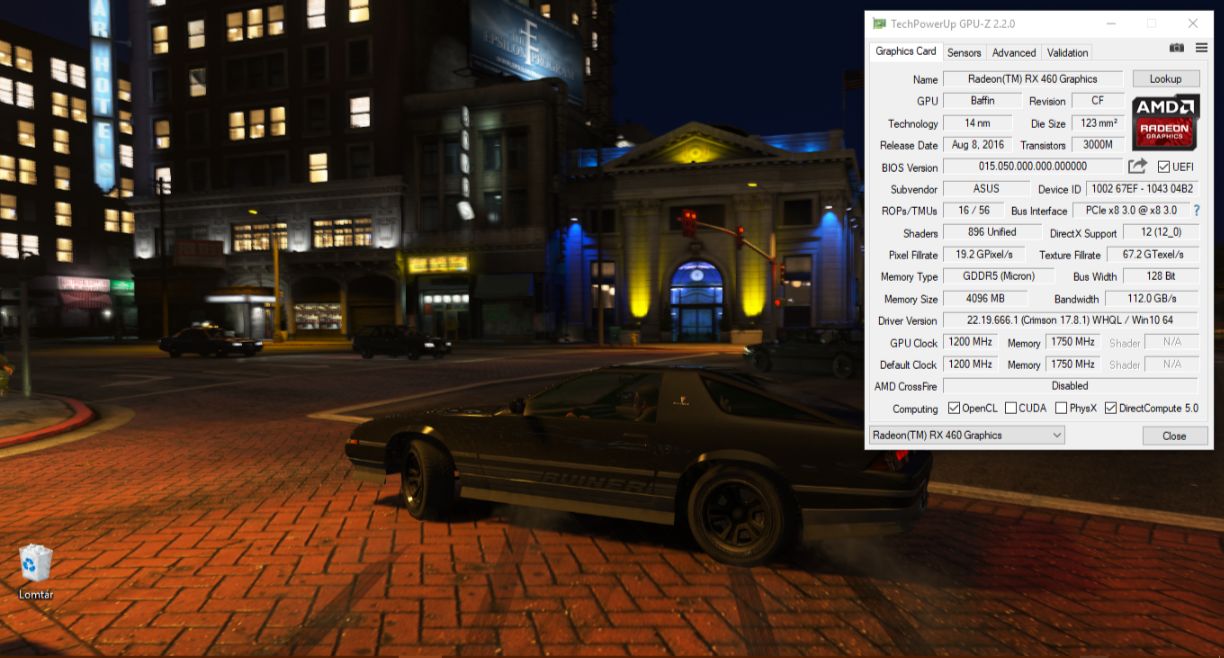Viewport: 1224px width, 658px height.
Task: Click the AMD Radeon Graphics logo
Action: (1165, 123)
